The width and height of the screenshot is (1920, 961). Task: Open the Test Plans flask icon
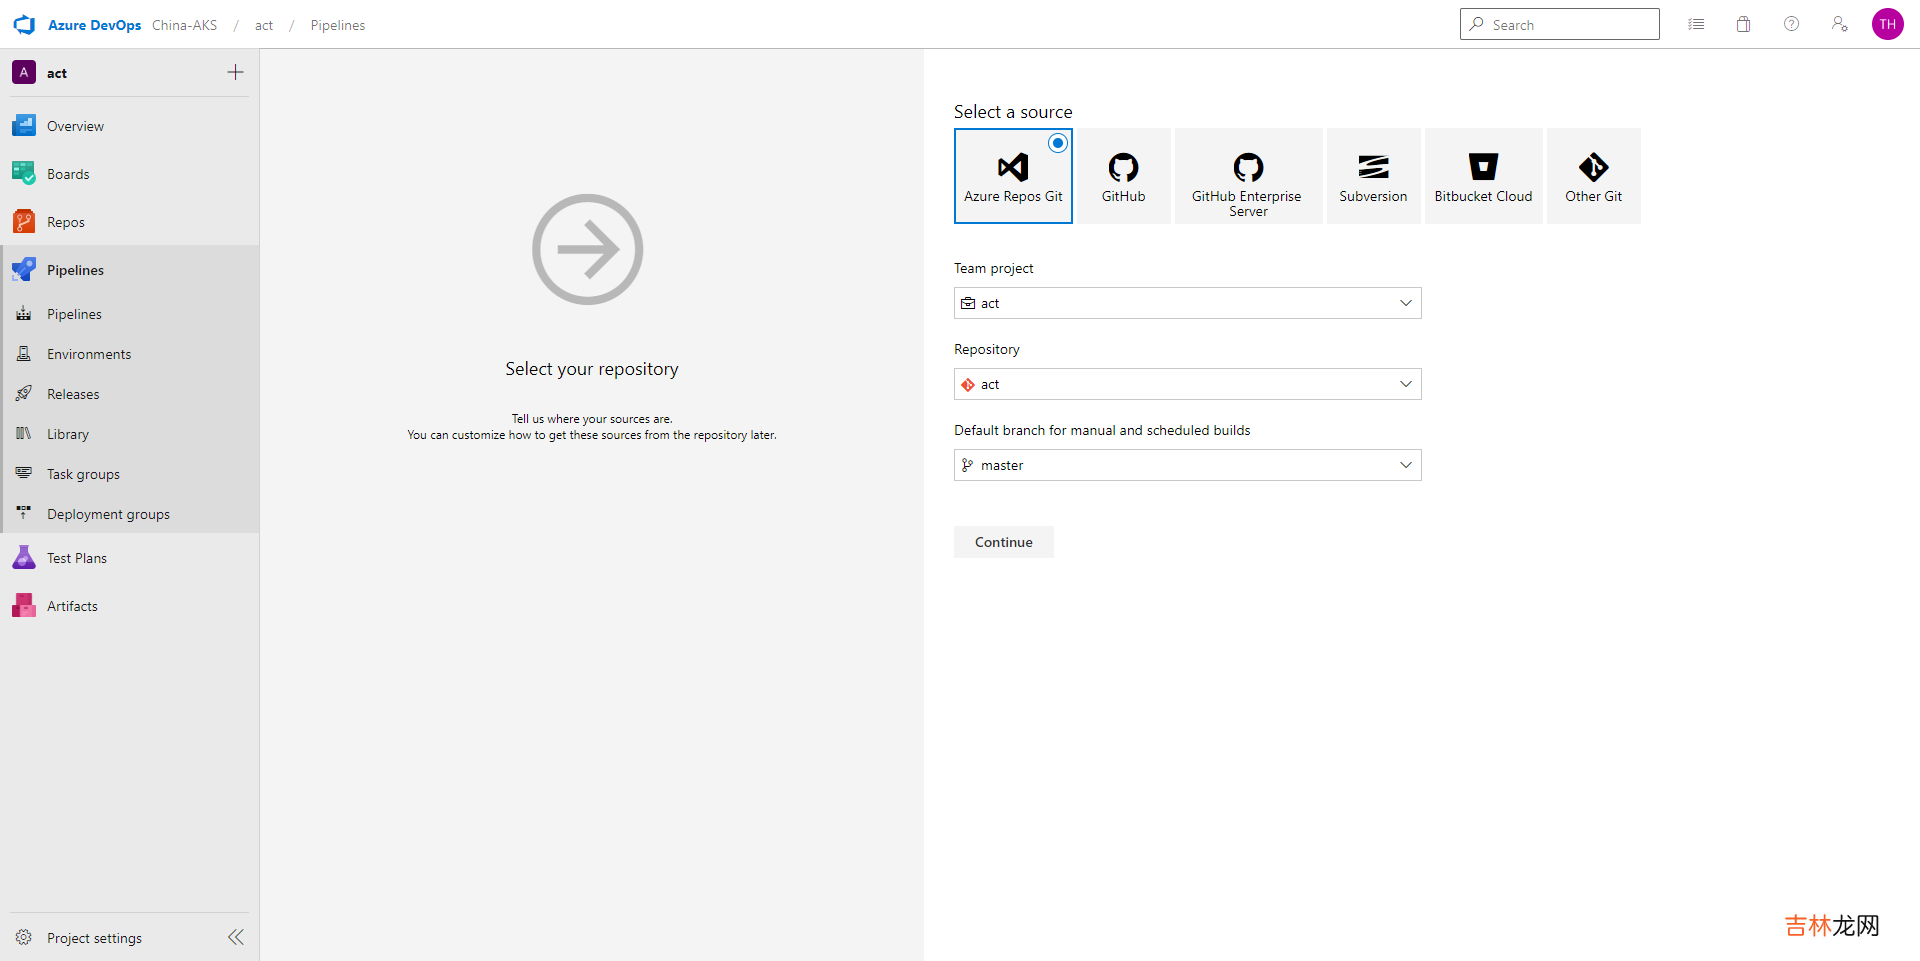[x=24, y=558]
